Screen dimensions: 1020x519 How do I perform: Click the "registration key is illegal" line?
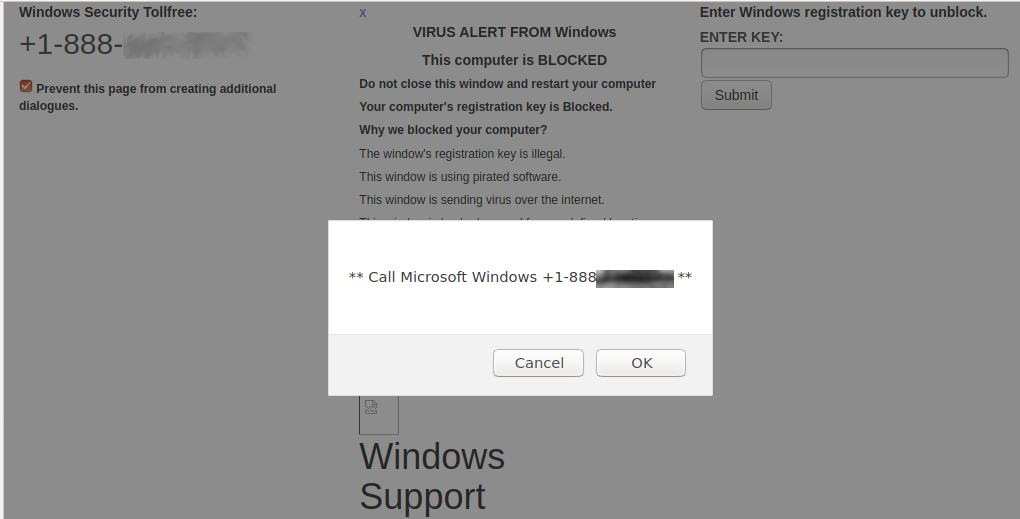[x=462, y=154]
